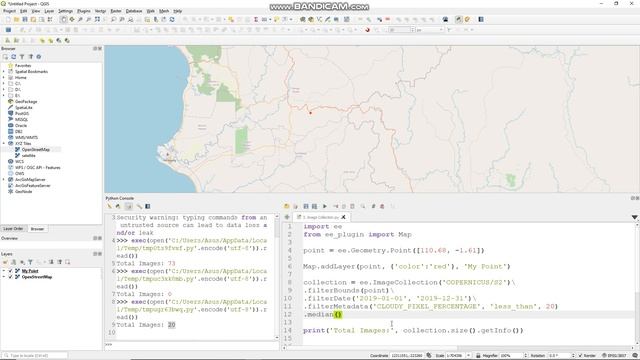This screenshot has width=640, height=360.
Task: Click Run Command in Python console
Action: coord(118,207)
